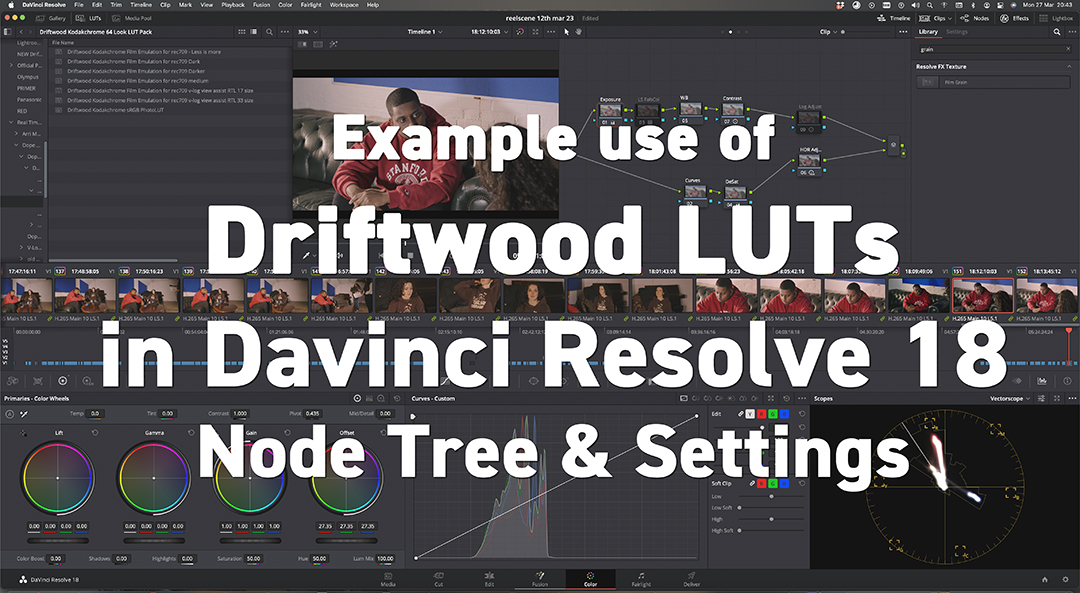Switch LUT browser to list view
This screenshot has width=1080, height=593.
coord(253,32)
